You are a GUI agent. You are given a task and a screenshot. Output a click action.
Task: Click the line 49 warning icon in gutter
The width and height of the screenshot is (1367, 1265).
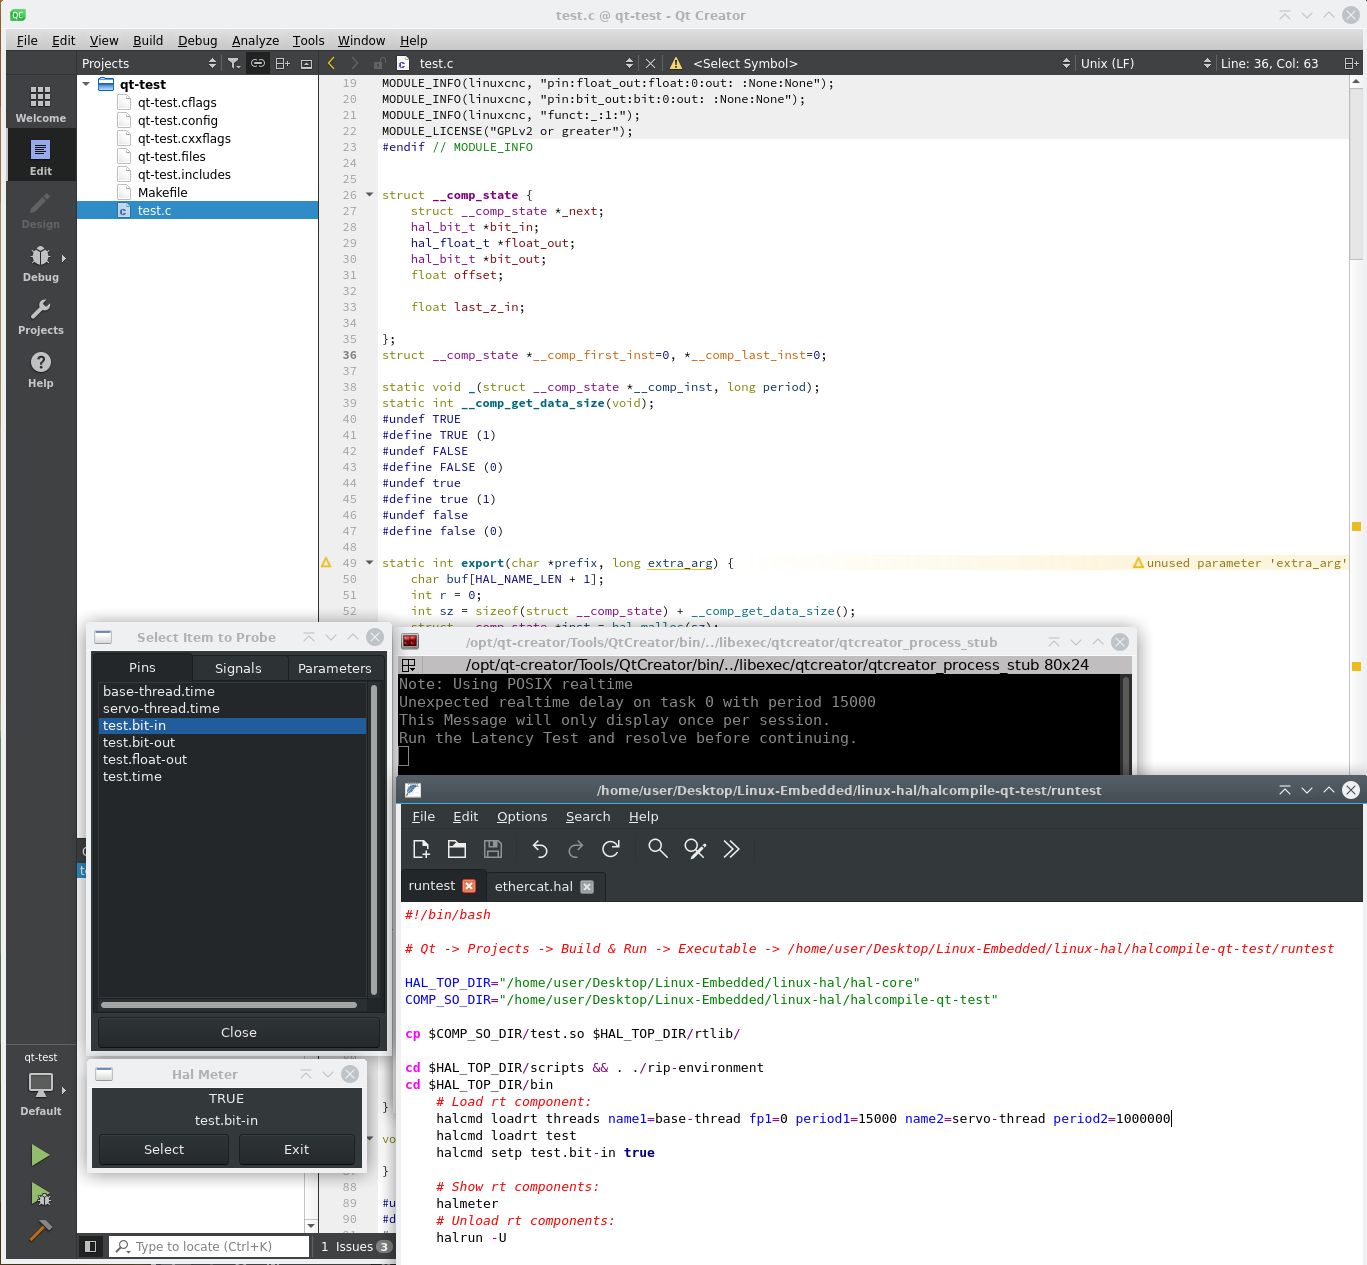coord(326,563)
